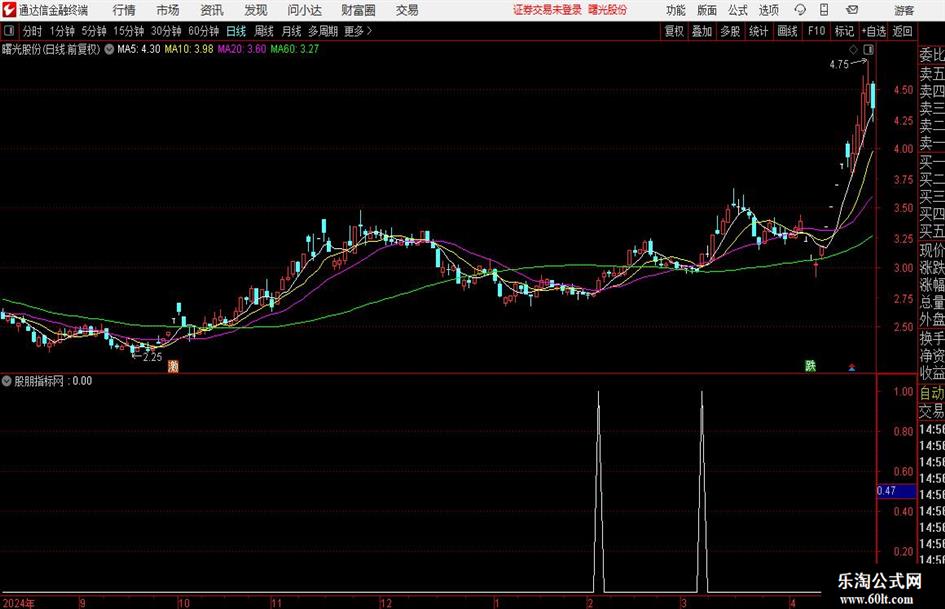The height and width of the screenshot is (609, 945).
Task: Open the 发现 menu
Action: [x=256, y=10]
